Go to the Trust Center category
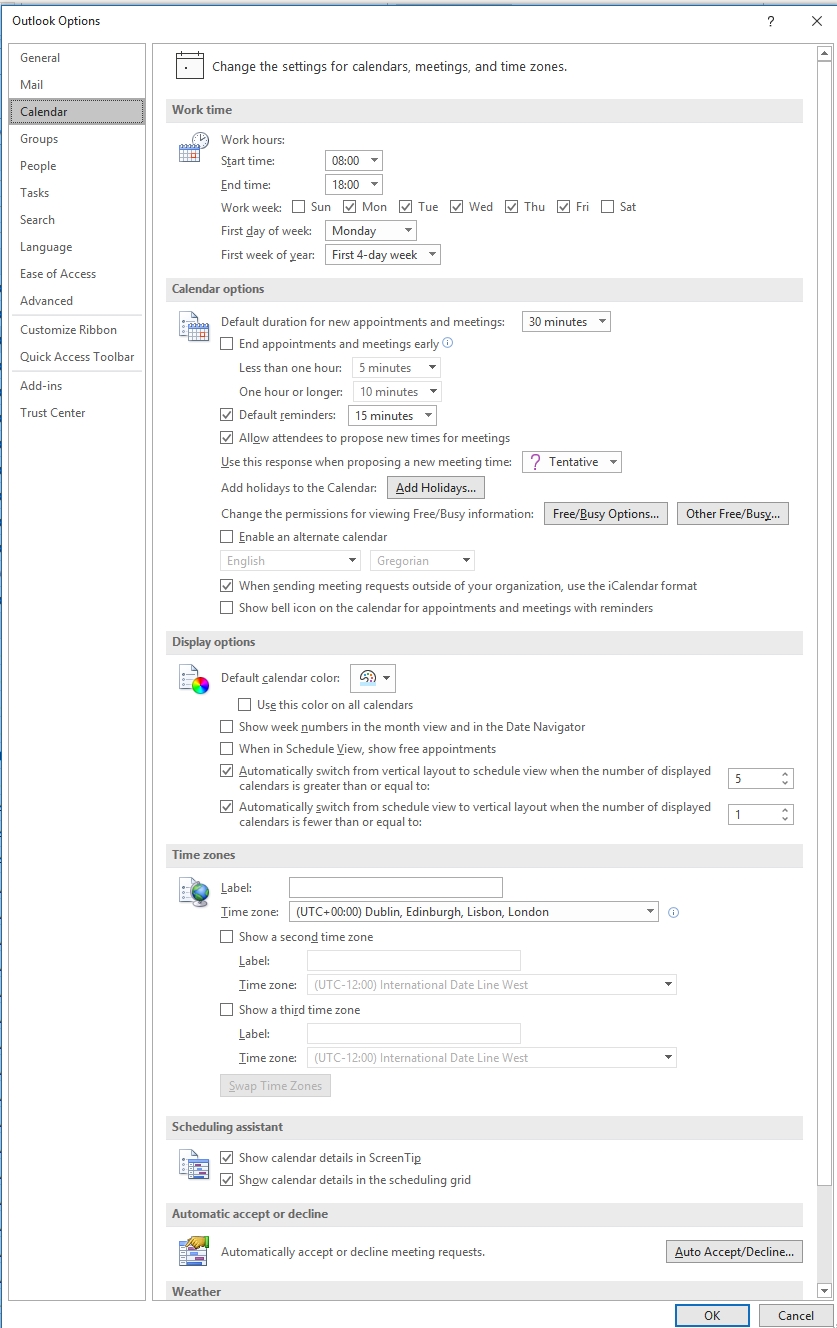Viewport: 837px width, 1328px height. point(77,413)
